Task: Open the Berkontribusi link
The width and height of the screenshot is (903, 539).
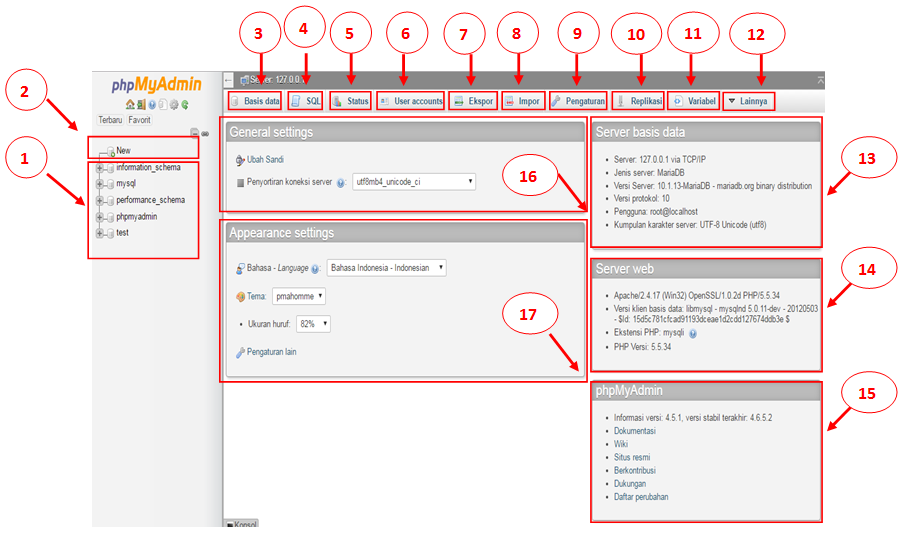Action: 635,470
